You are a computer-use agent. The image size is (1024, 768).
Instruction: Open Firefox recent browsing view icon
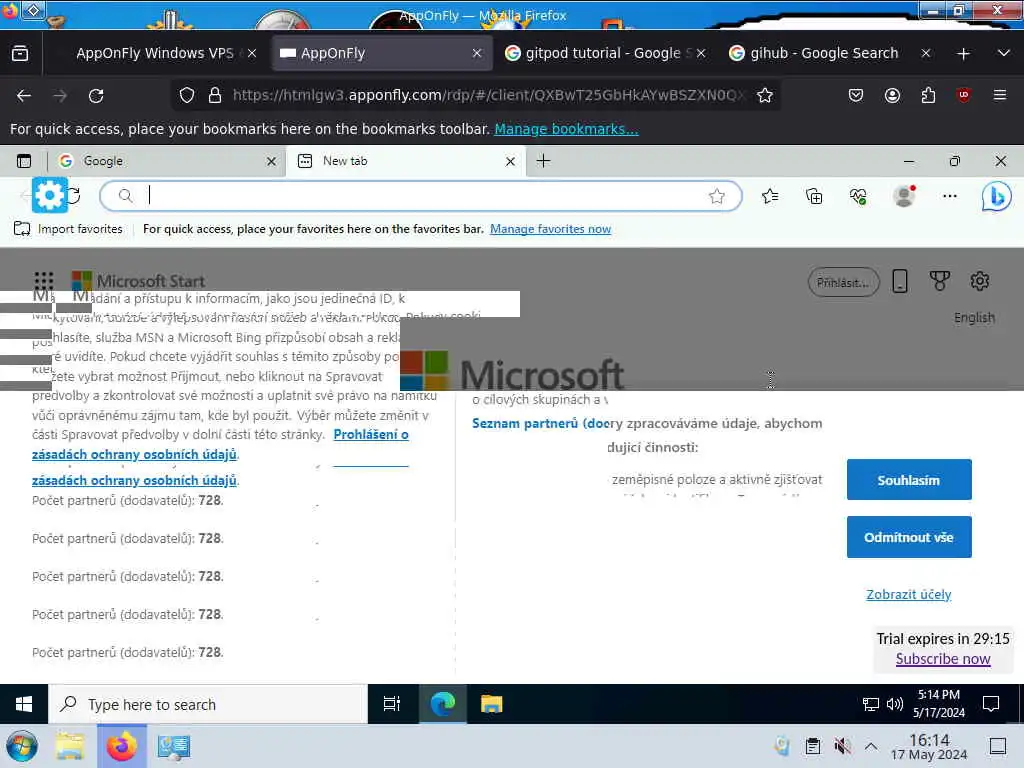click(20, 54)
